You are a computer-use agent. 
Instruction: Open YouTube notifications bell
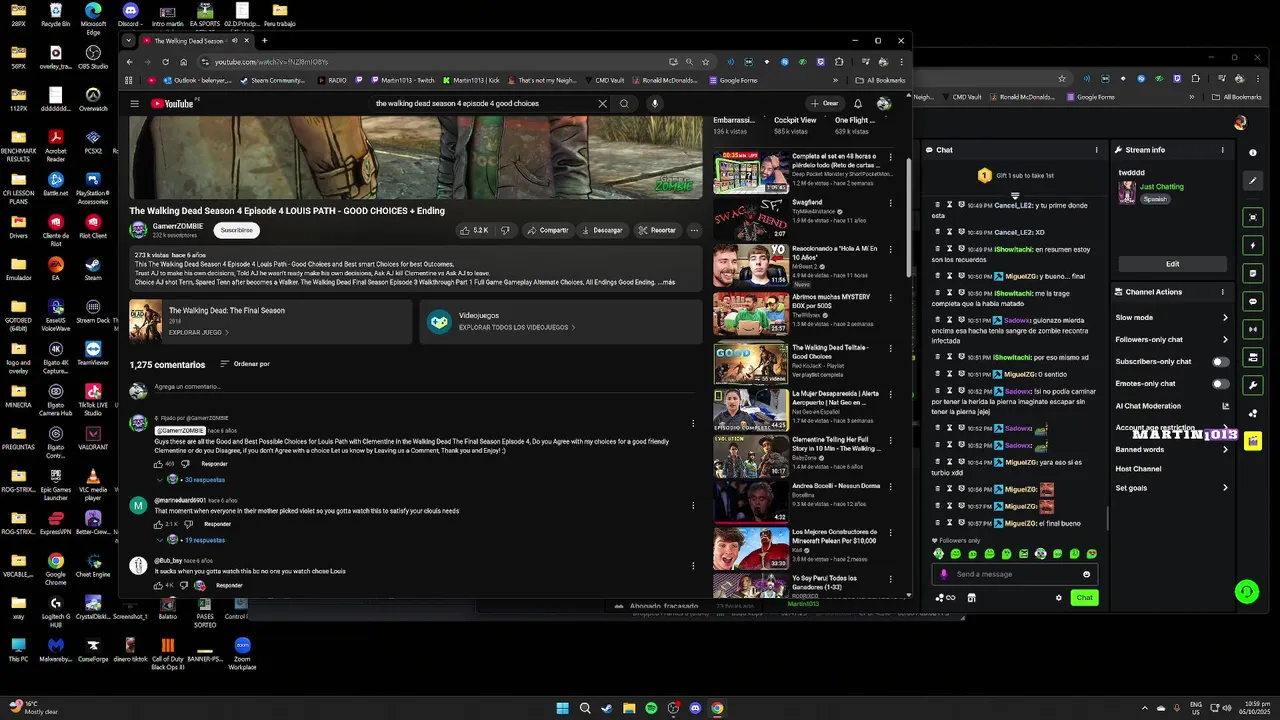857,103
